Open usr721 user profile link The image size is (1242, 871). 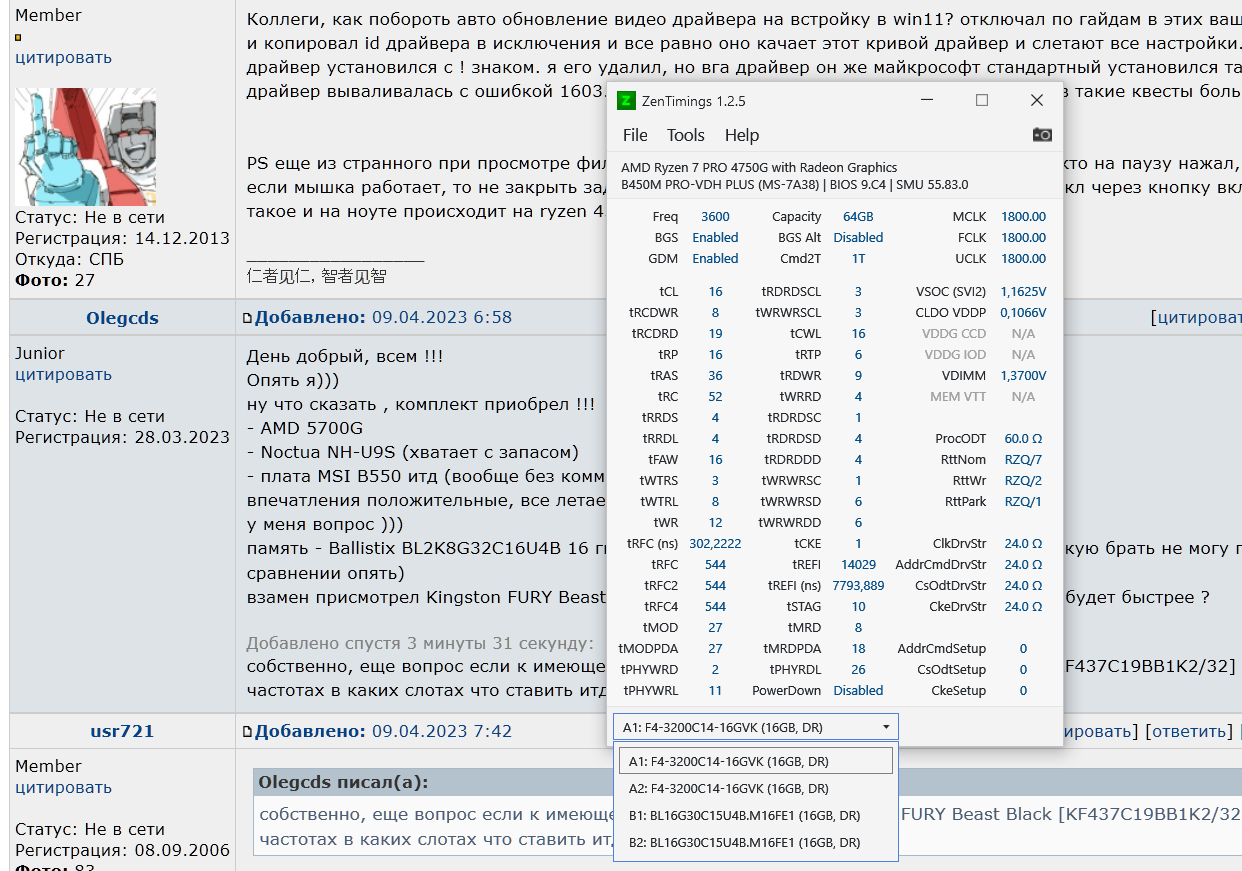[122, 731]
